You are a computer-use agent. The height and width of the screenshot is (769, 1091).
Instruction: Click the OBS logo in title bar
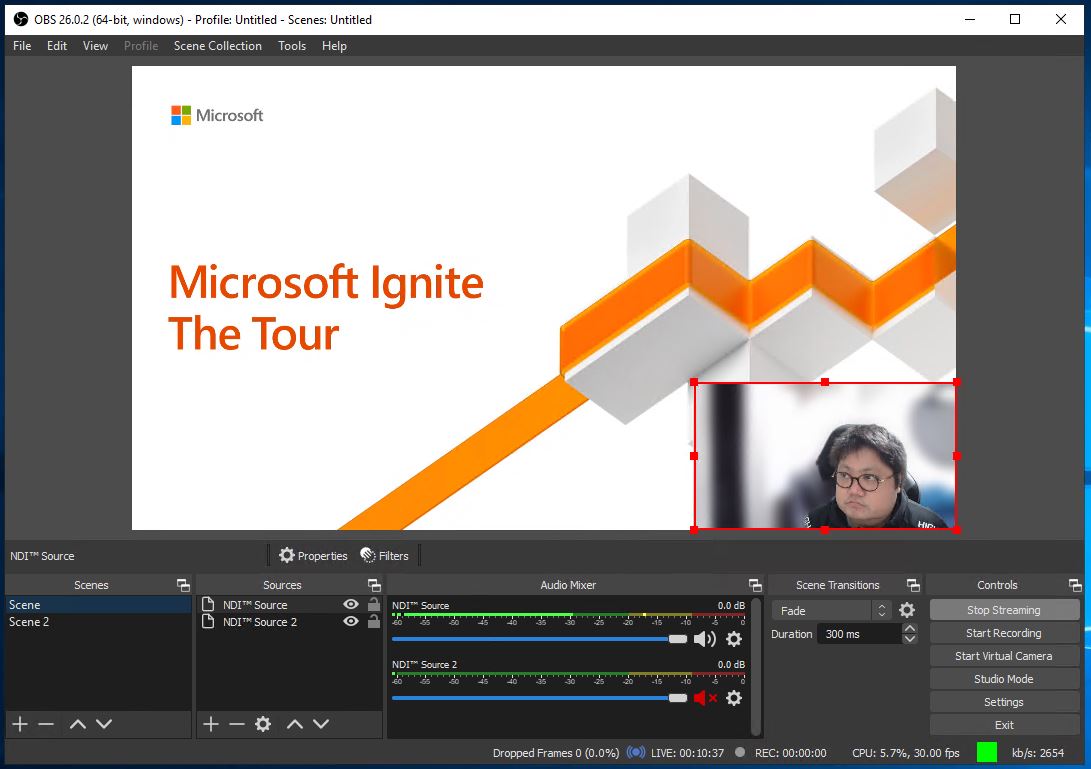coord(21,19)
